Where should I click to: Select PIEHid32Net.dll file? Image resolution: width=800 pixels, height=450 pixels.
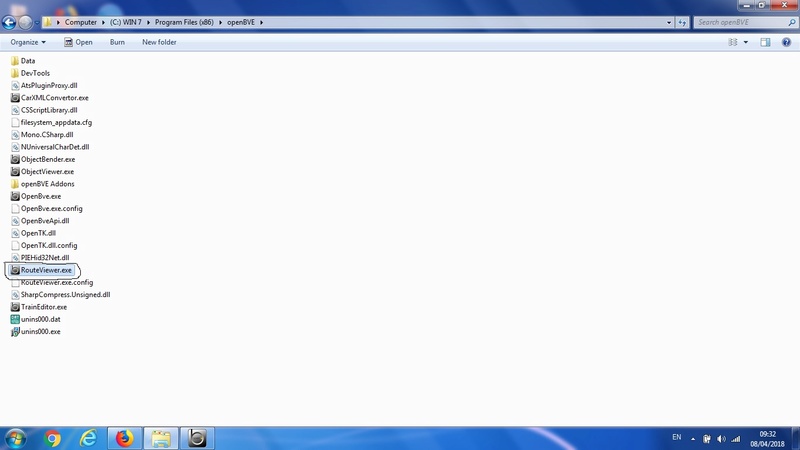pos(40,258)
